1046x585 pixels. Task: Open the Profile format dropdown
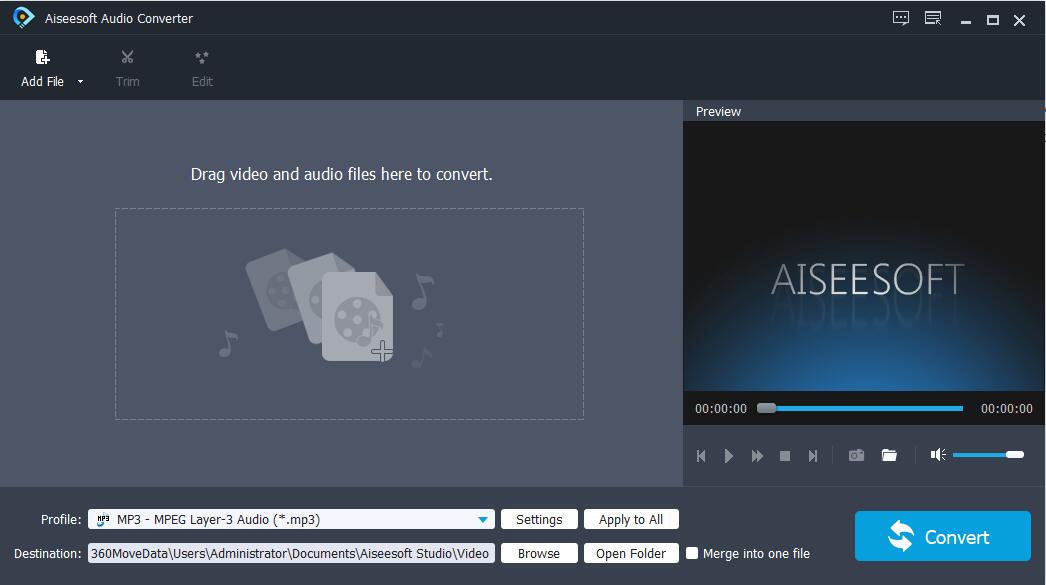click(484, 519)
